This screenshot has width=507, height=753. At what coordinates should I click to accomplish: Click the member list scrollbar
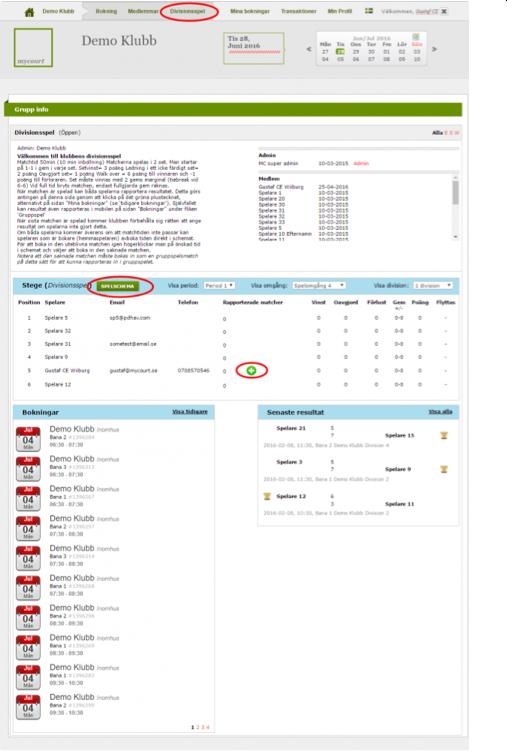point(455,207)
